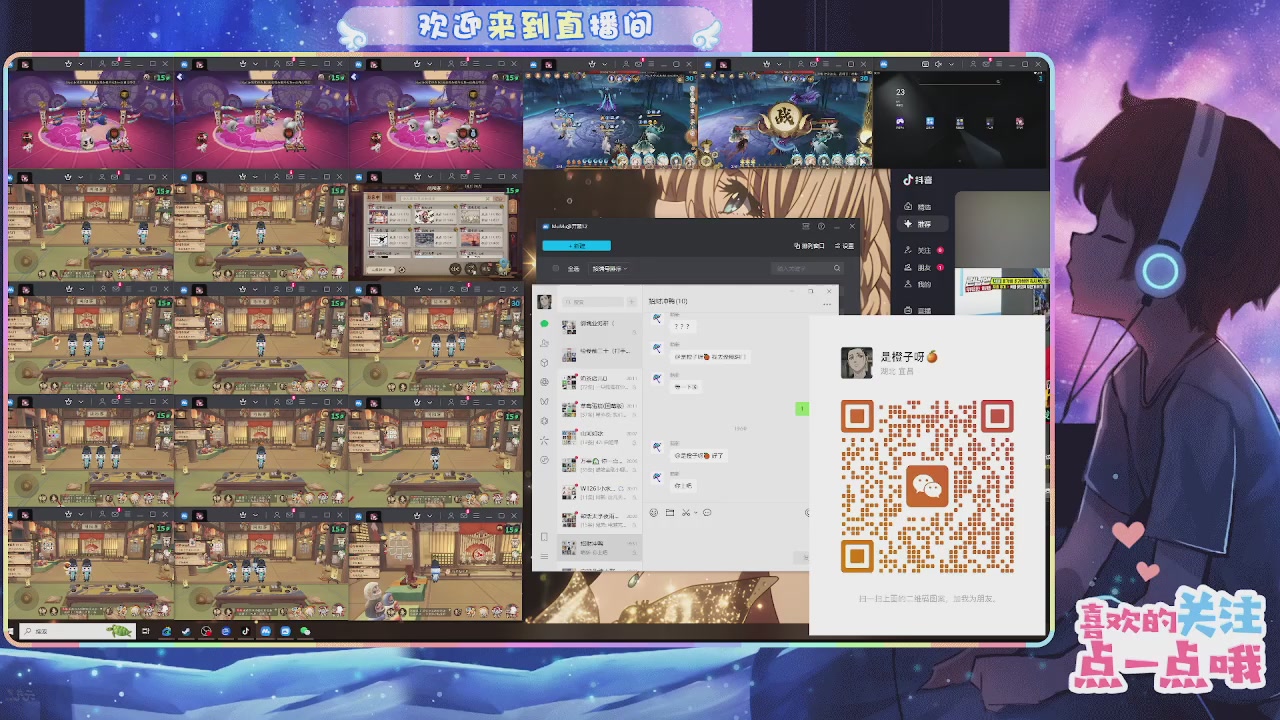
Task: Click the magnifier icon in MuMu manager search
Action: coord(837,268)
